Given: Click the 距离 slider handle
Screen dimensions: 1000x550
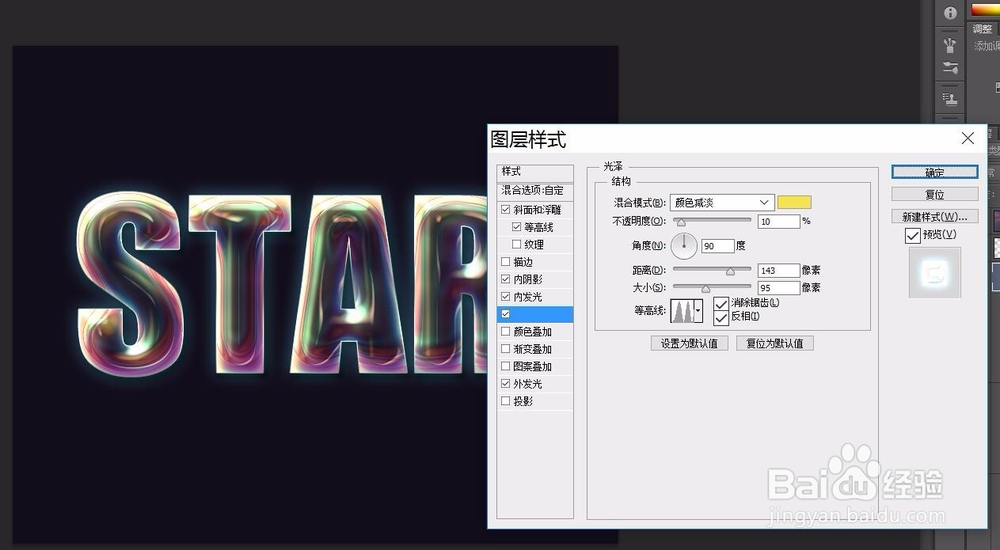Looking at the screenshot, I should (x=730, y=272).
